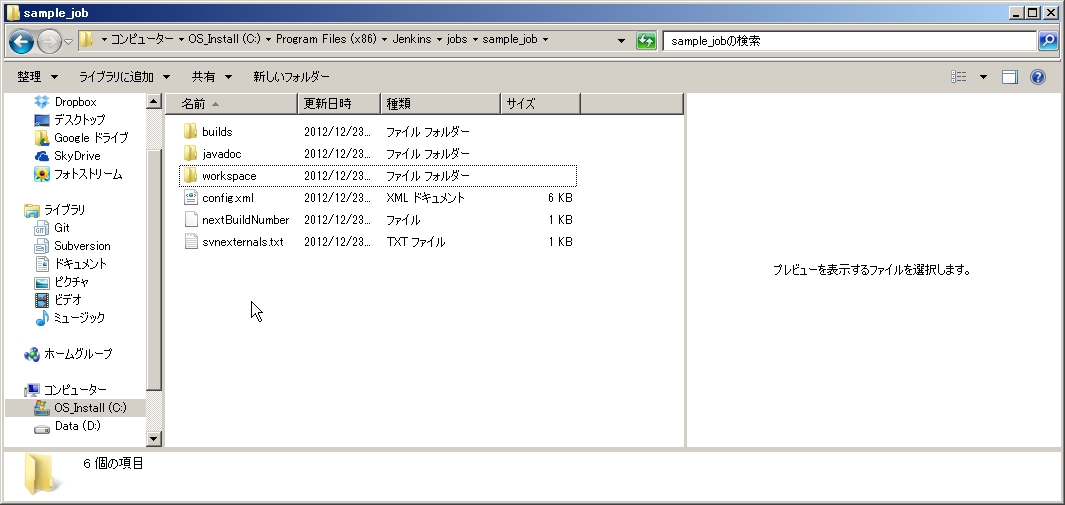Open Help via question mark icon
The height and width of the screenshot is (505, 1065).
coord(1038,77)
